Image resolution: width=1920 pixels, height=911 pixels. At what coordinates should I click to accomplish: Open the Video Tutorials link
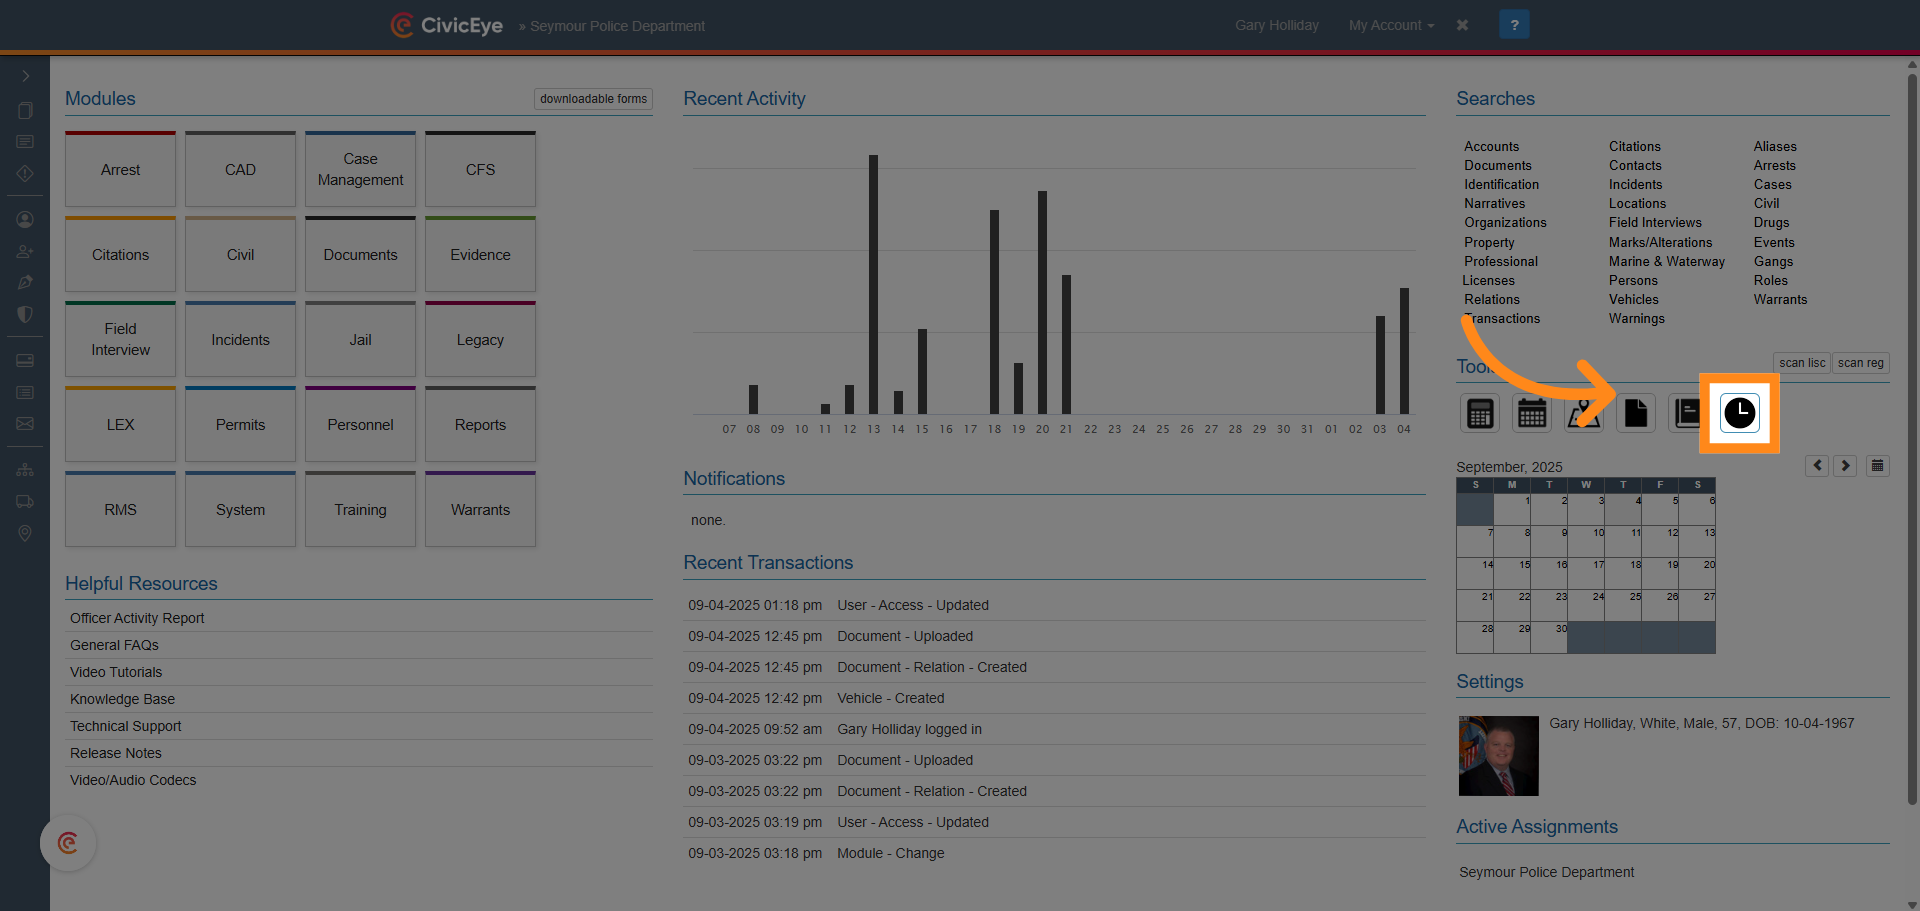pos(116,672)
